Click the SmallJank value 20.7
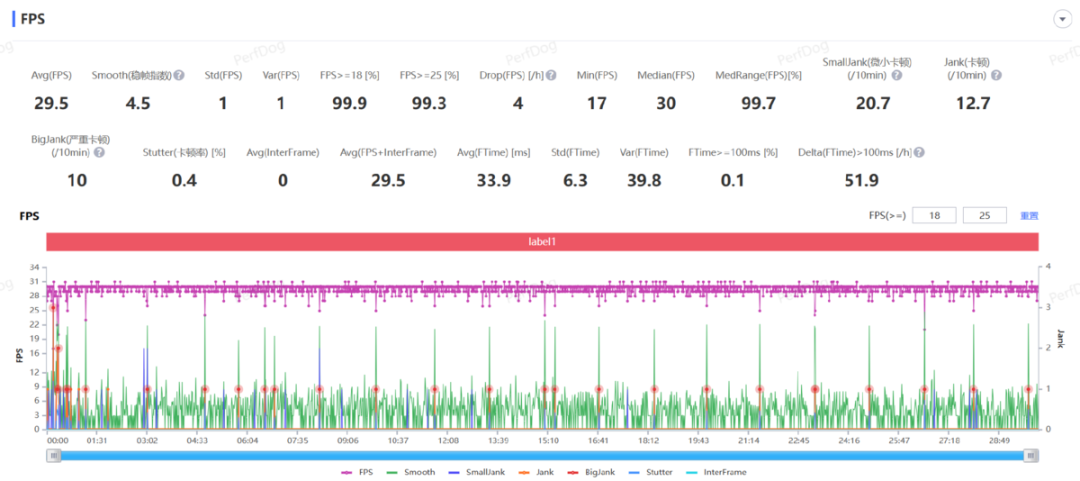Viewport: 1080px width, 481px height. pos(873,104)
